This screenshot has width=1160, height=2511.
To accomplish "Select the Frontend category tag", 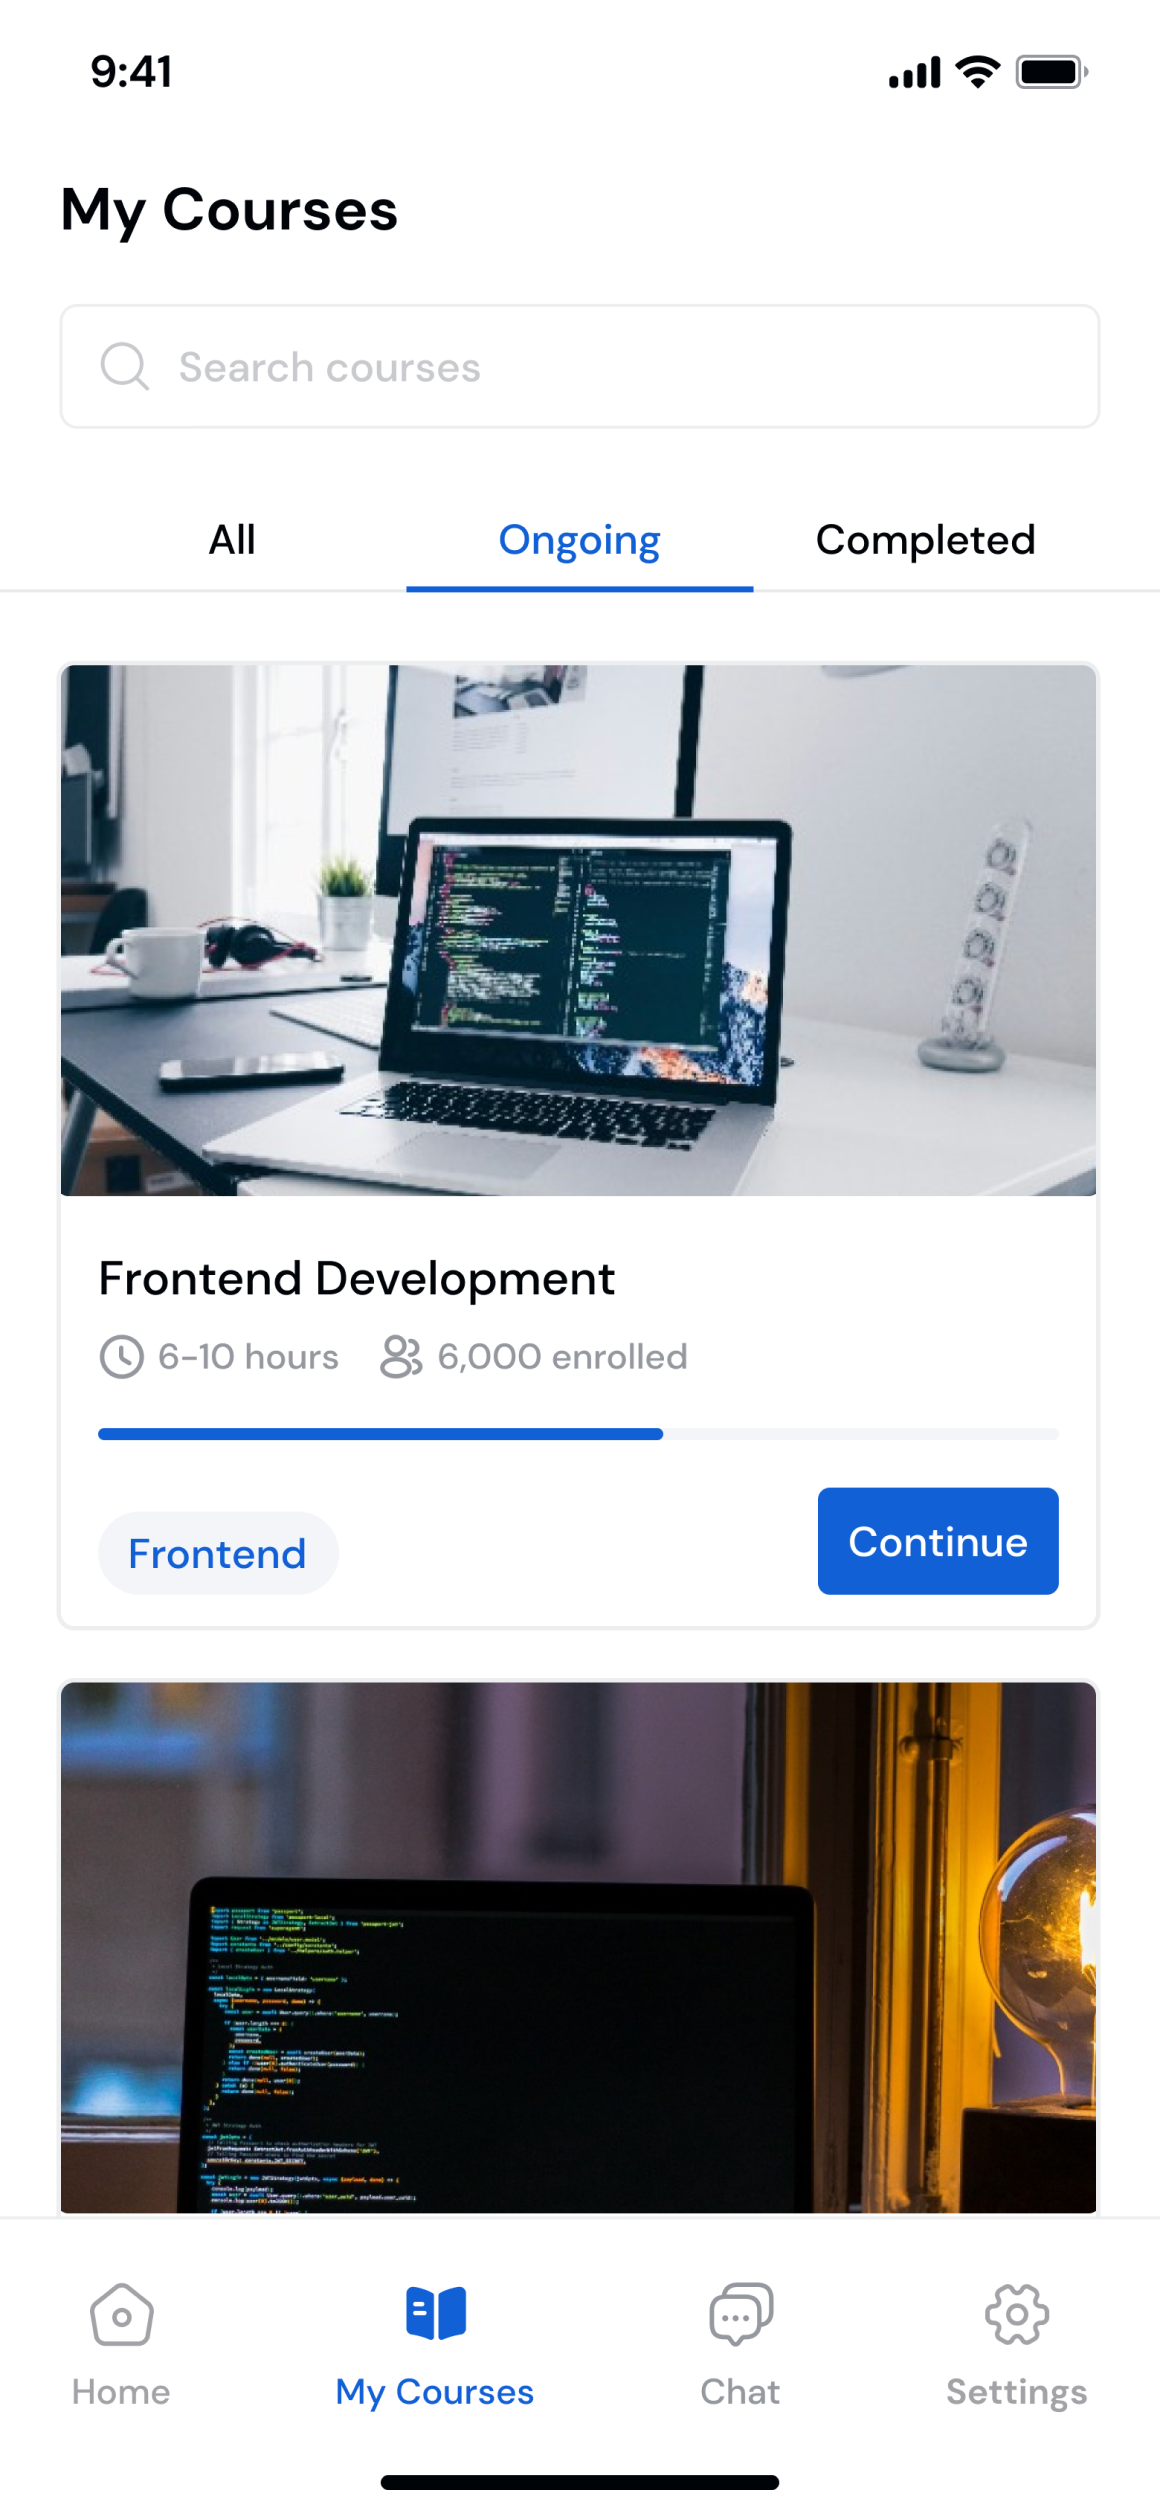I will 218,1553.
